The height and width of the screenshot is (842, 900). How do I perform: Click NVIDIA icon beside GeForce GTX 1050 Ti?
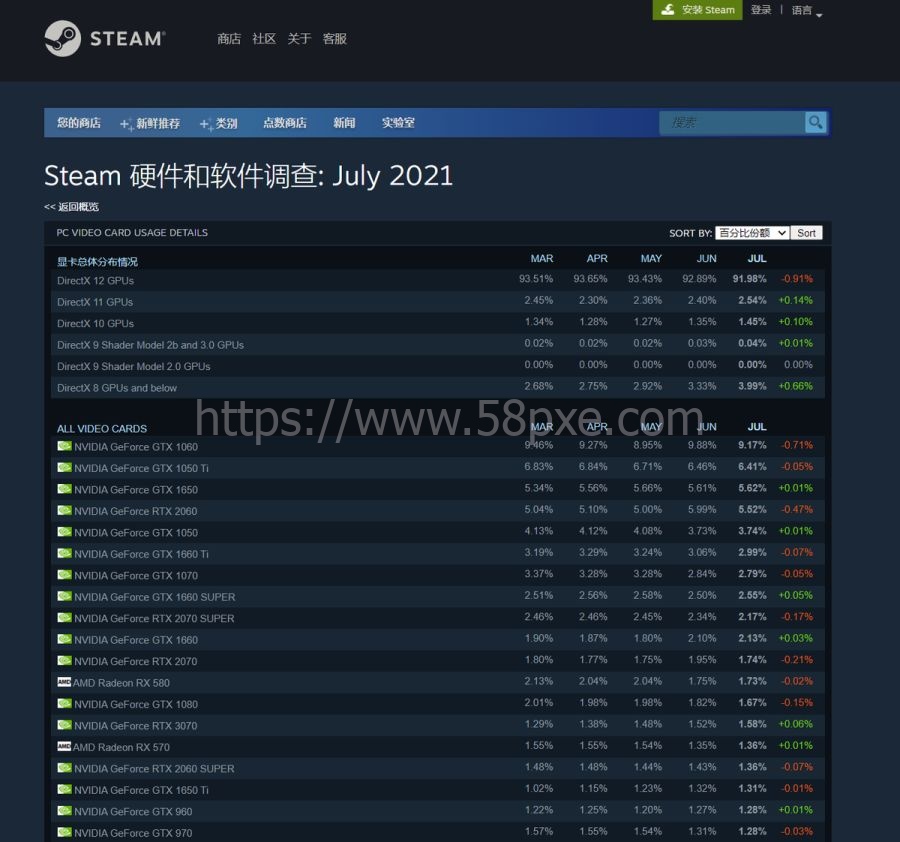pos(64,468)
